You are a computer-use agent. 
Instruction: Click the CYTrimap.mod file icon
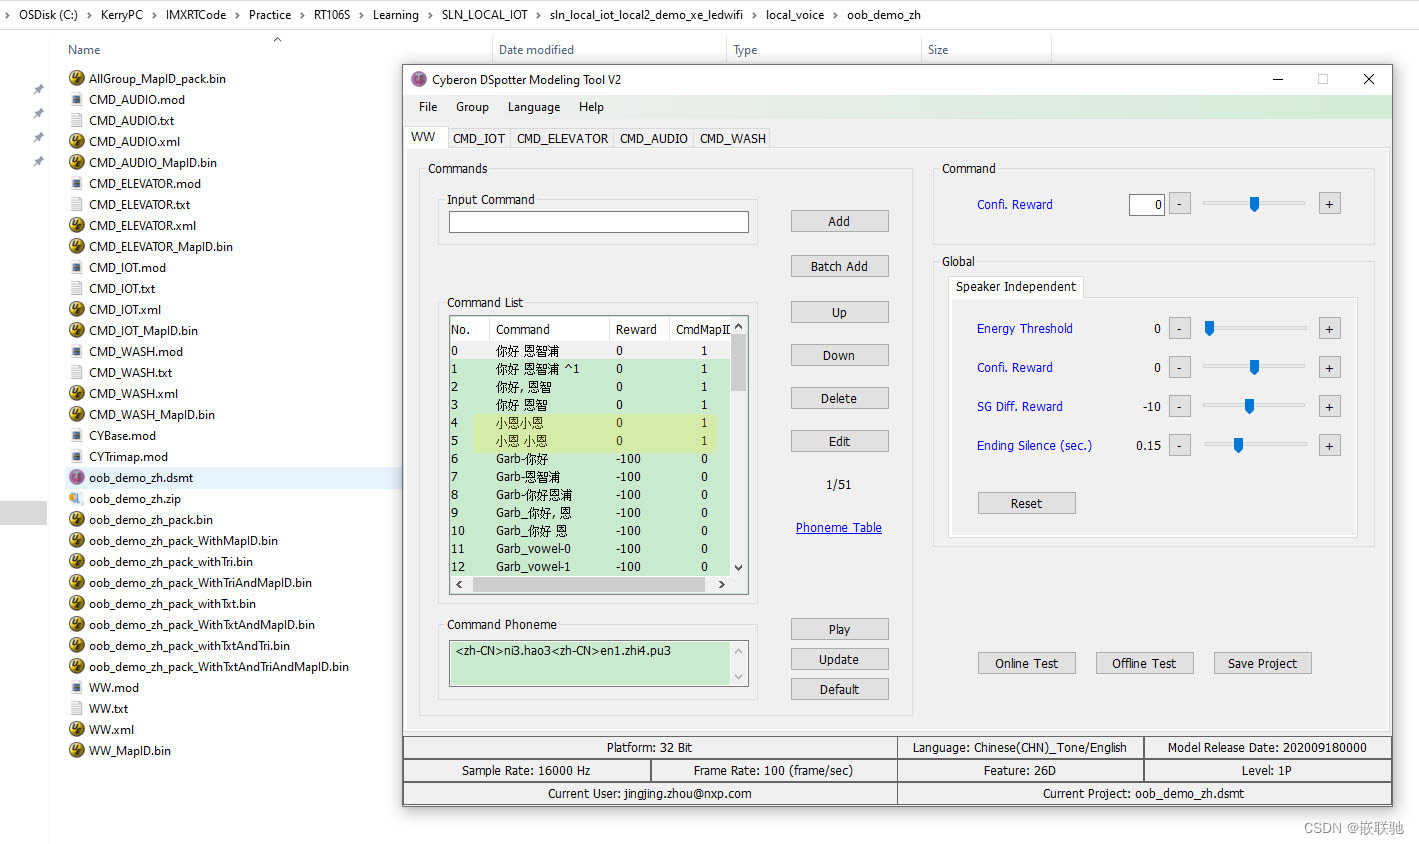coord(76,456)
